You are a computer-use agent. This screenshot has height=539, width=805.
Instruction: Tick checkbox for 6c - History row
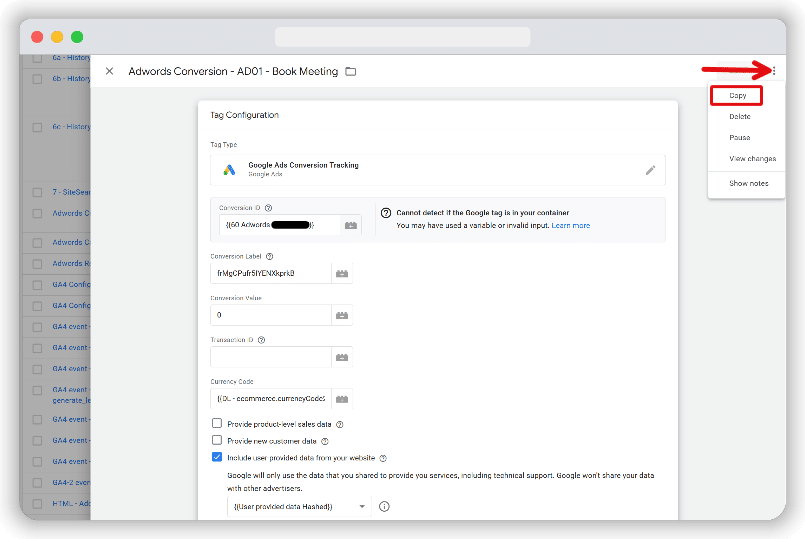(37, 127)
